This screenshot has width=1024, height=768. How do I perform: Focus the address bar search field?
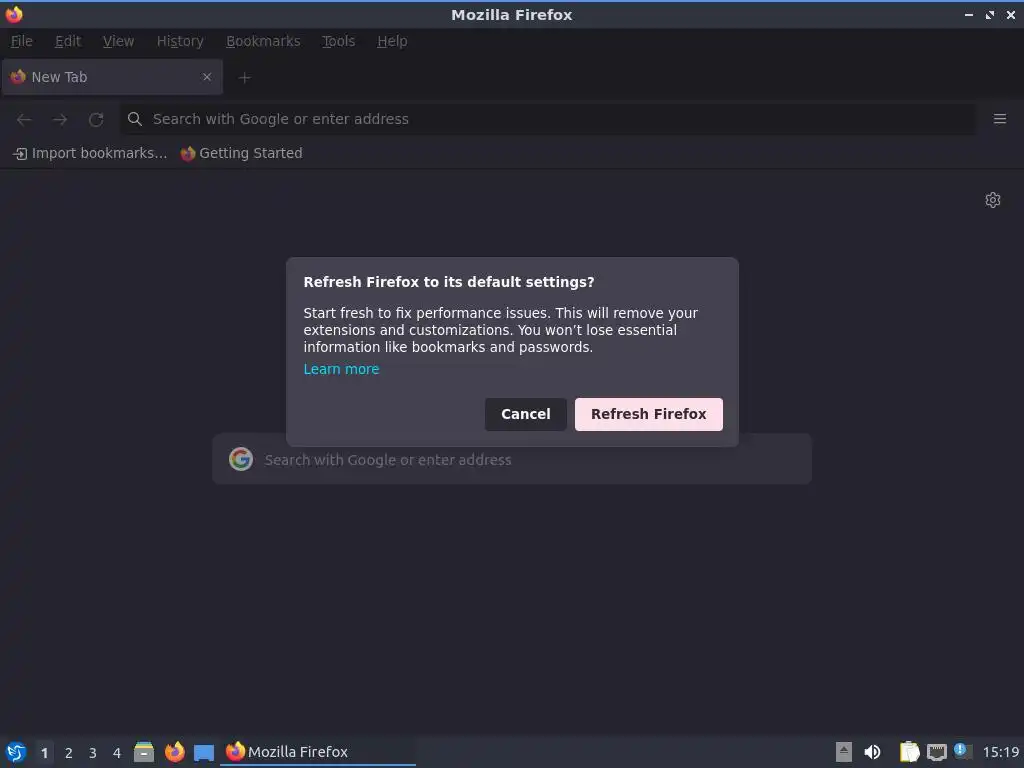[549, 119]
